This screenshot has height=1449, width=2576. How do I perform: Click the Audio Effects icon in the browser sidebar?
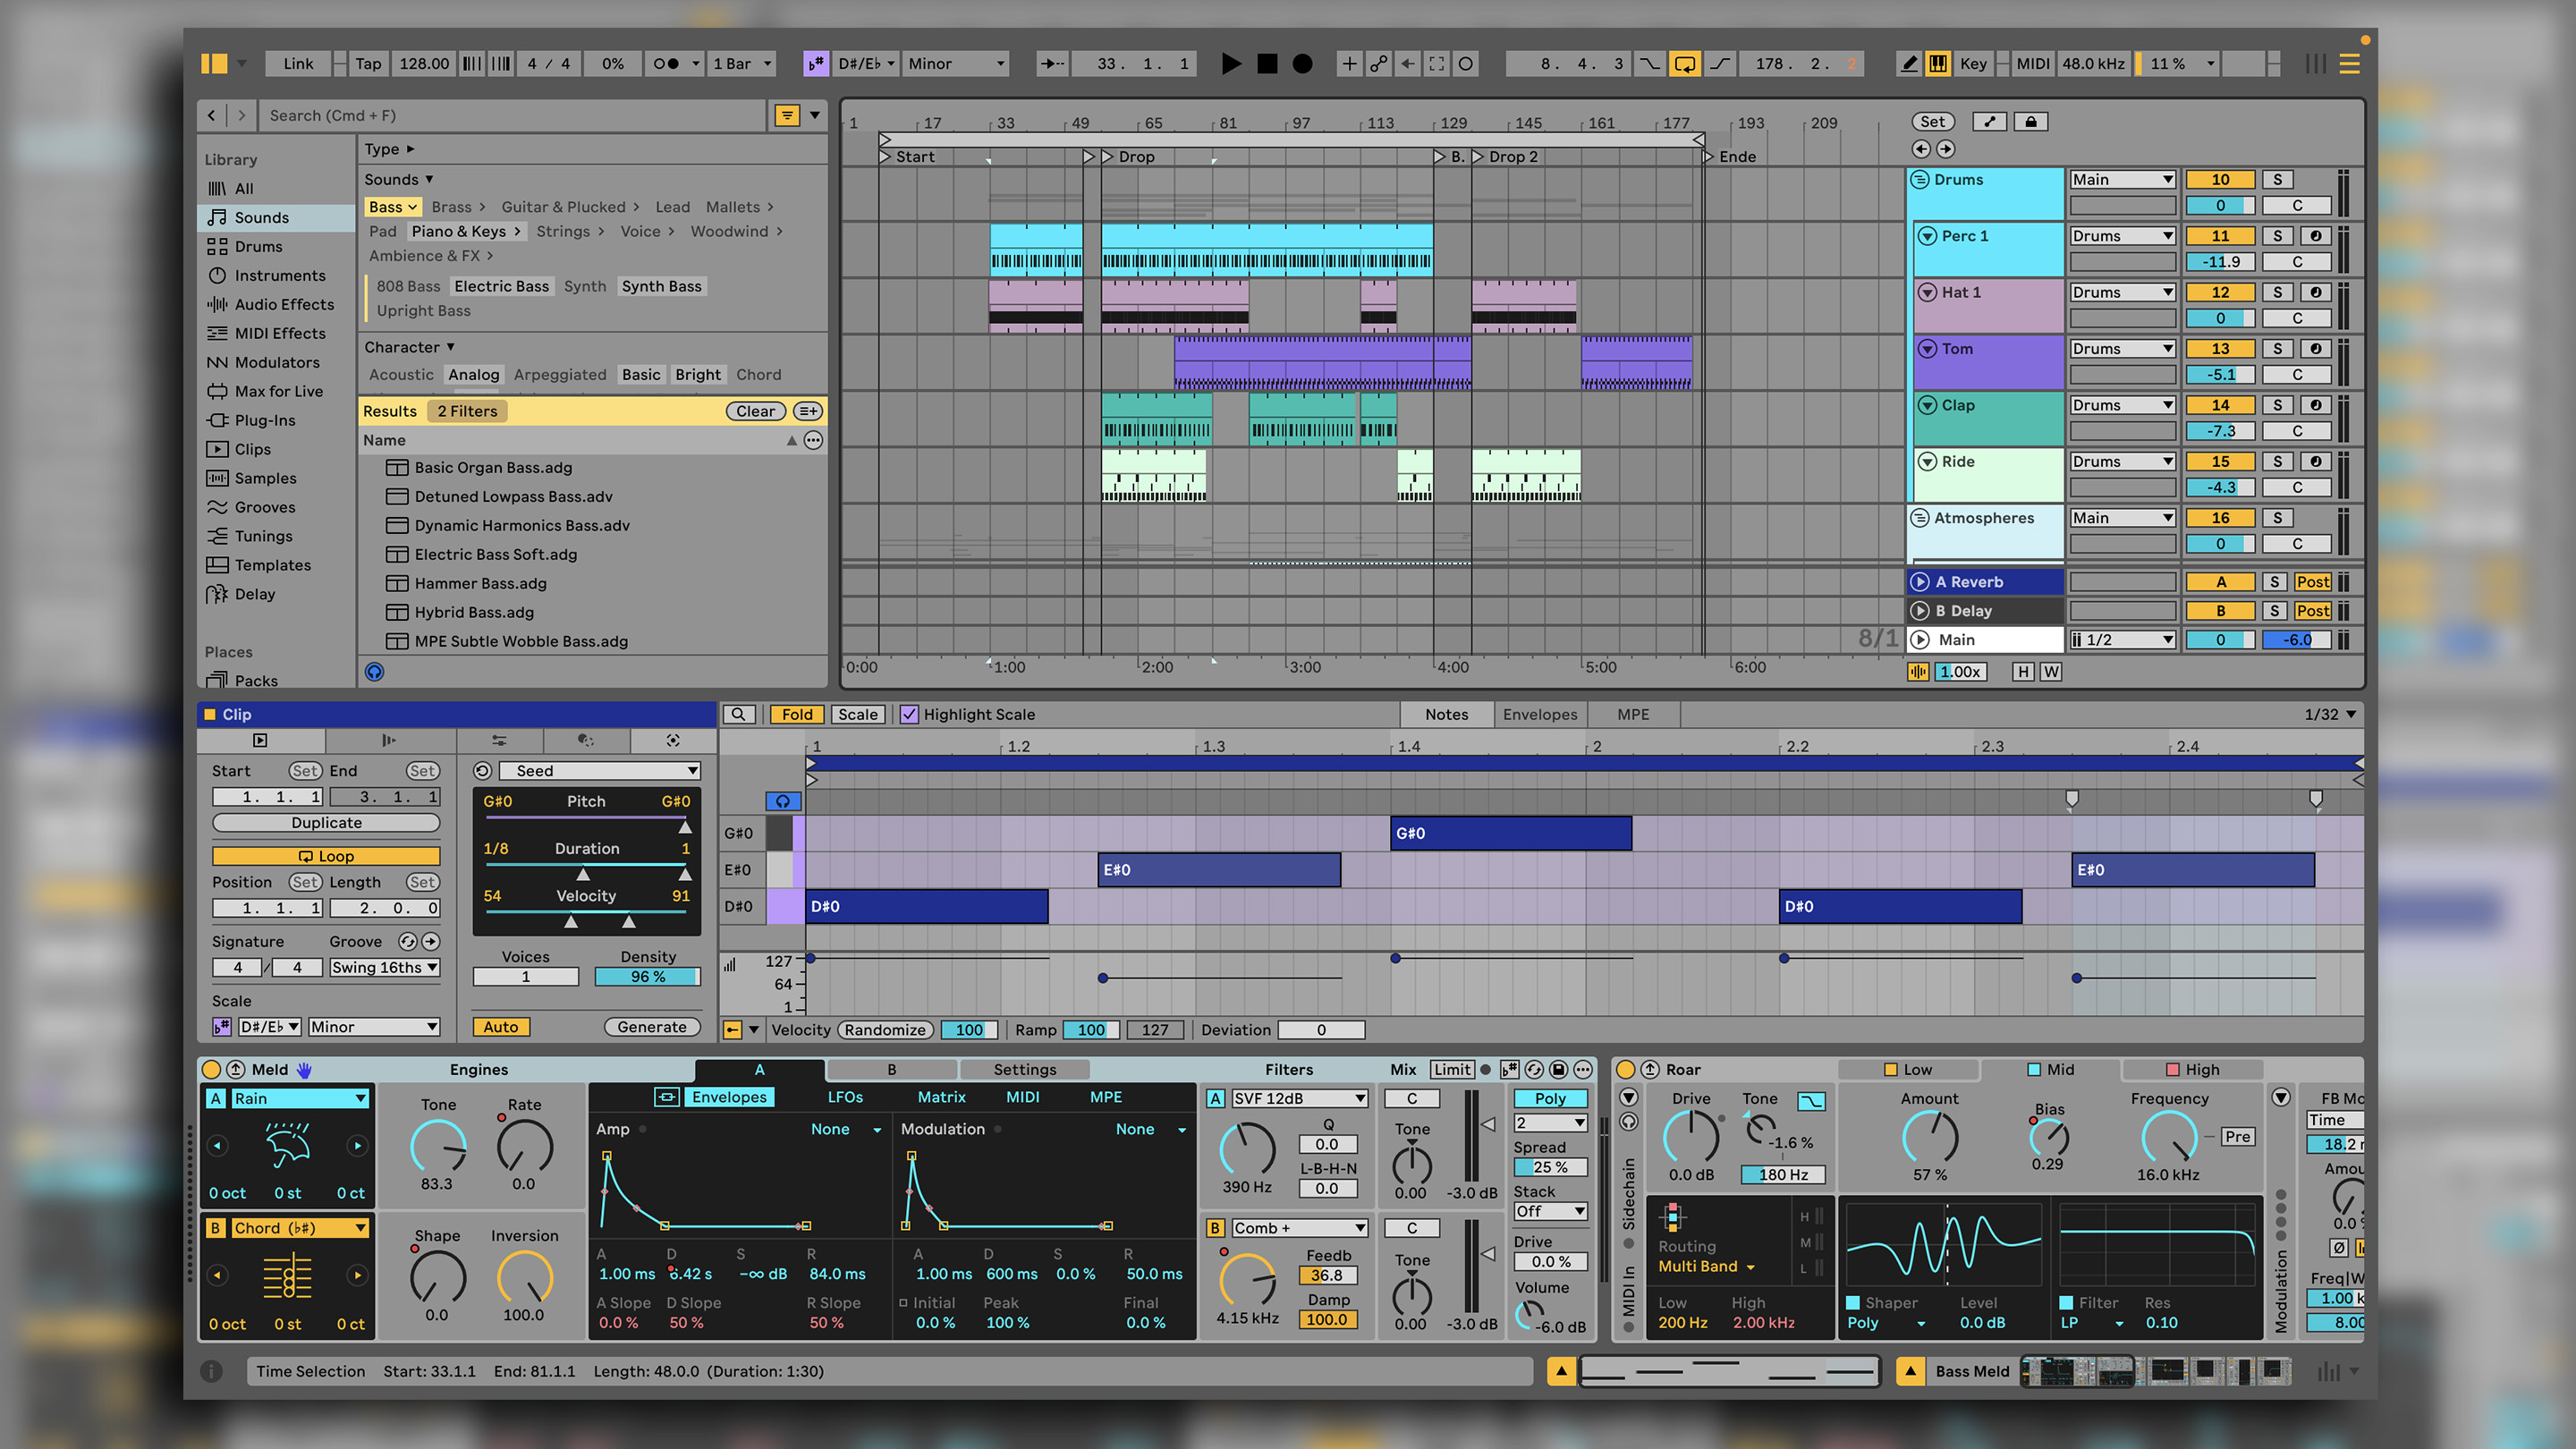pos(218,304)
